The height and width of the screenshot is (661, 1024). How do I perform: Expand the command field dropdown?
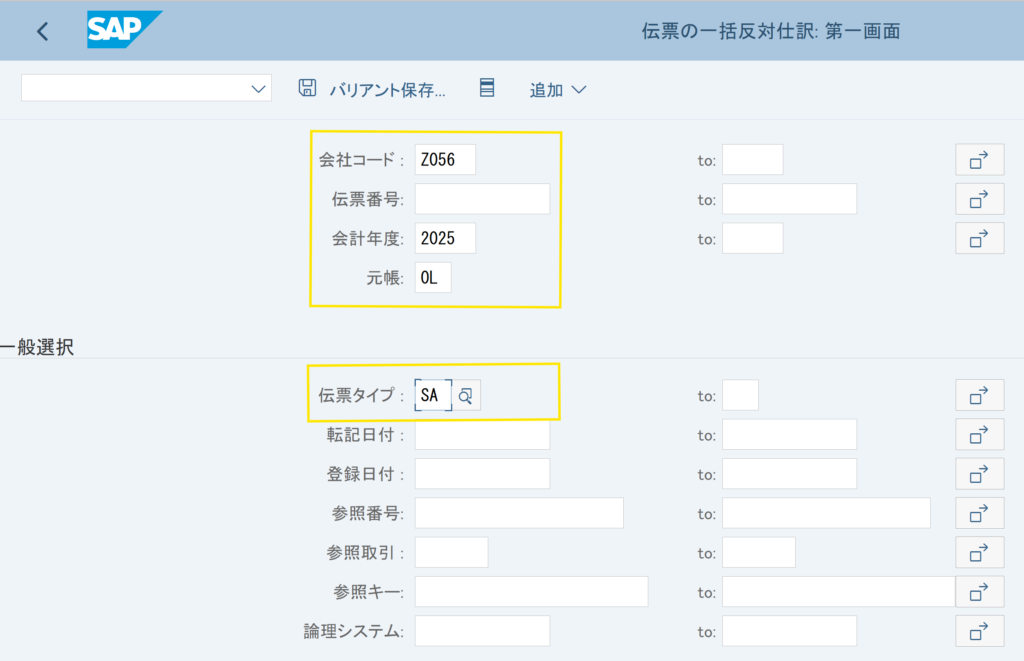[x=259, y=89]
